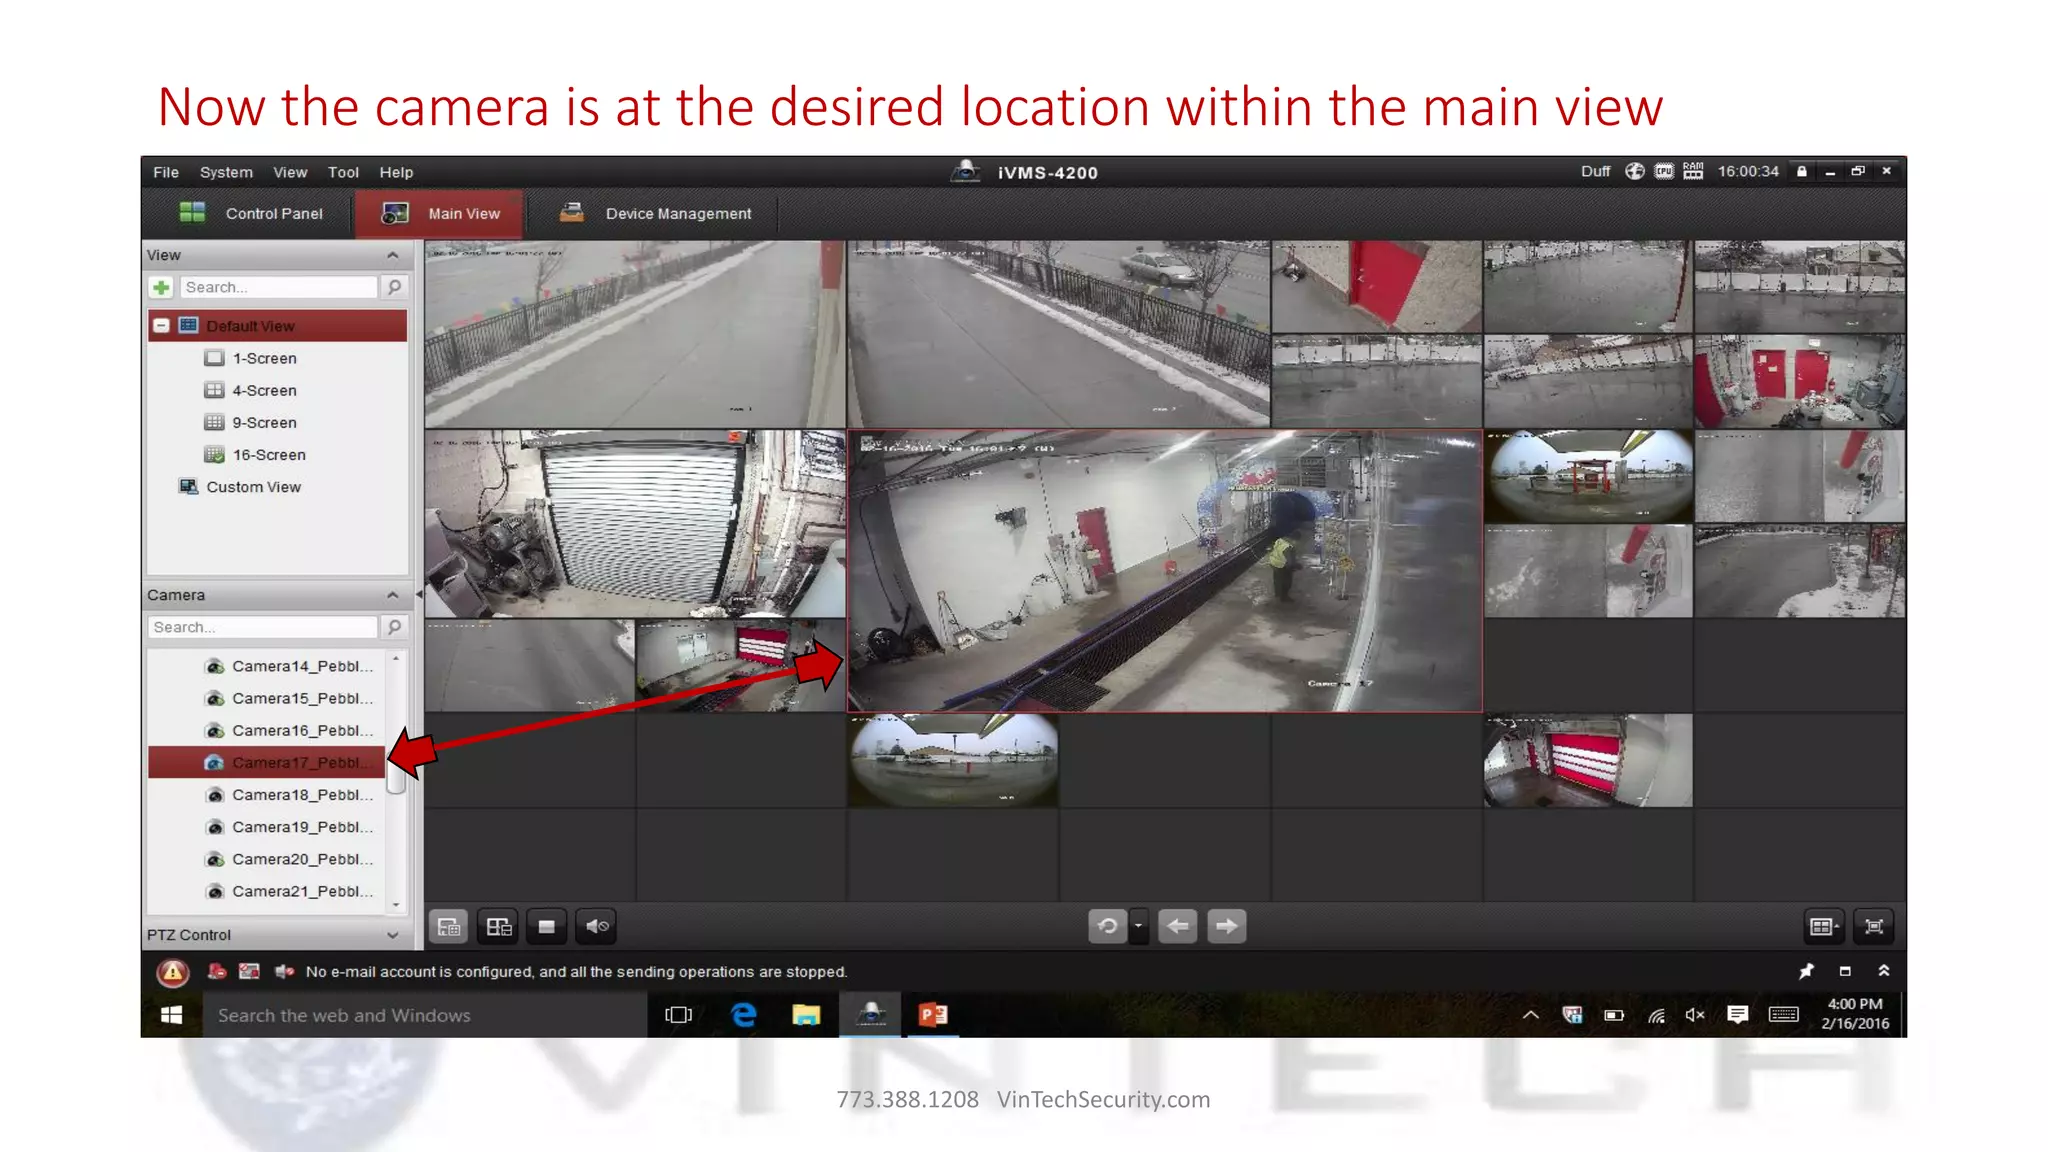Click the alarm warning icon
This screenshot has width=2048, height=1152.
[x=173, y=972]
